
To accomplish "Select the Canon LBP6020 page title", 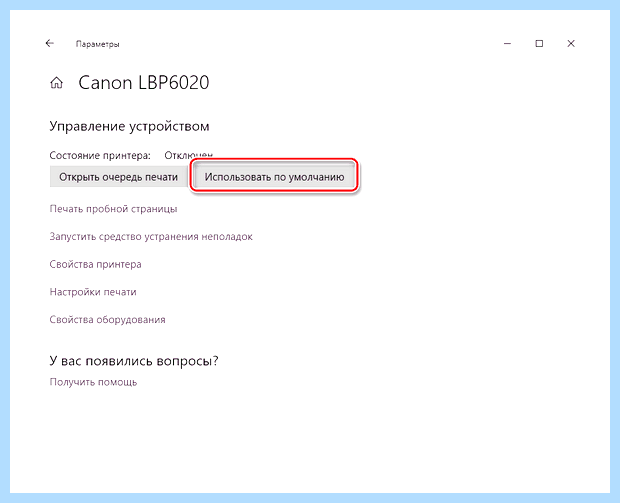I will click(x=144, y=83).
